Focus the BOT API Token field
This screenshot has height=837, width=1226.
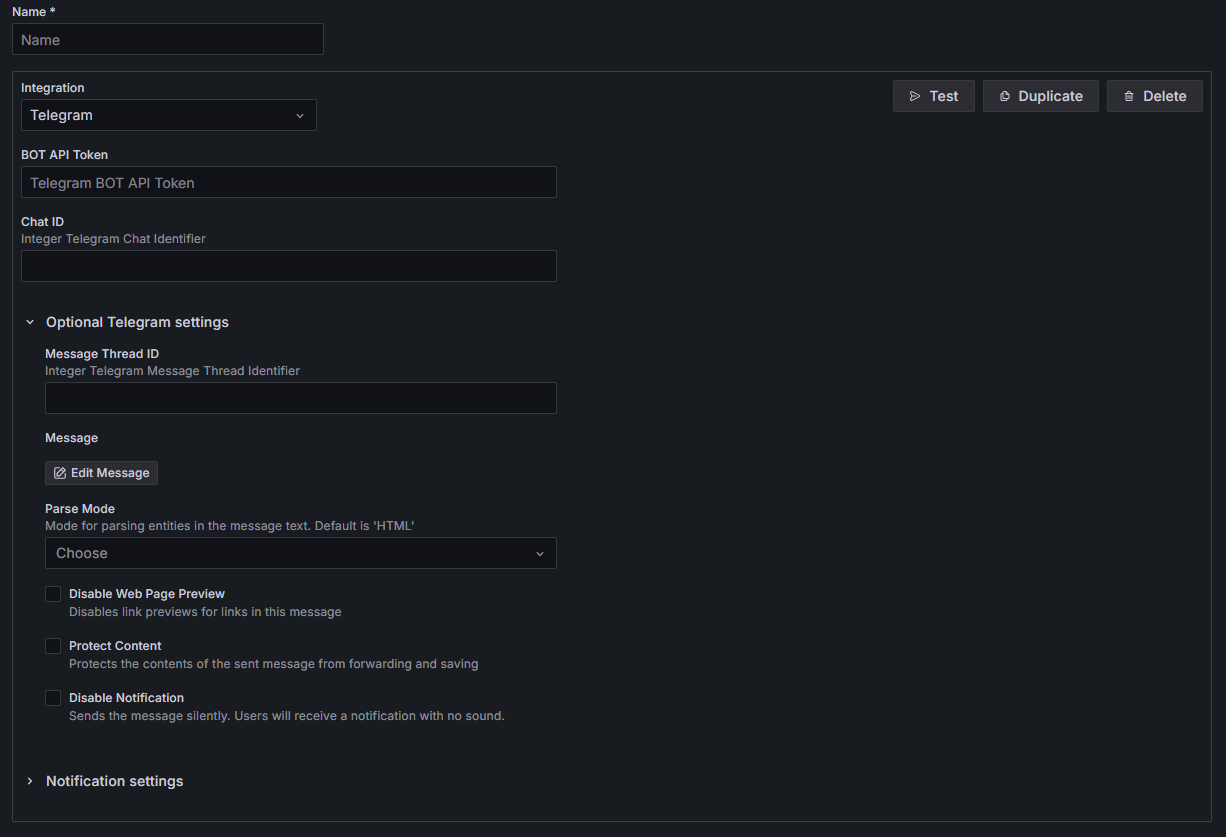[x=289, y=182]
